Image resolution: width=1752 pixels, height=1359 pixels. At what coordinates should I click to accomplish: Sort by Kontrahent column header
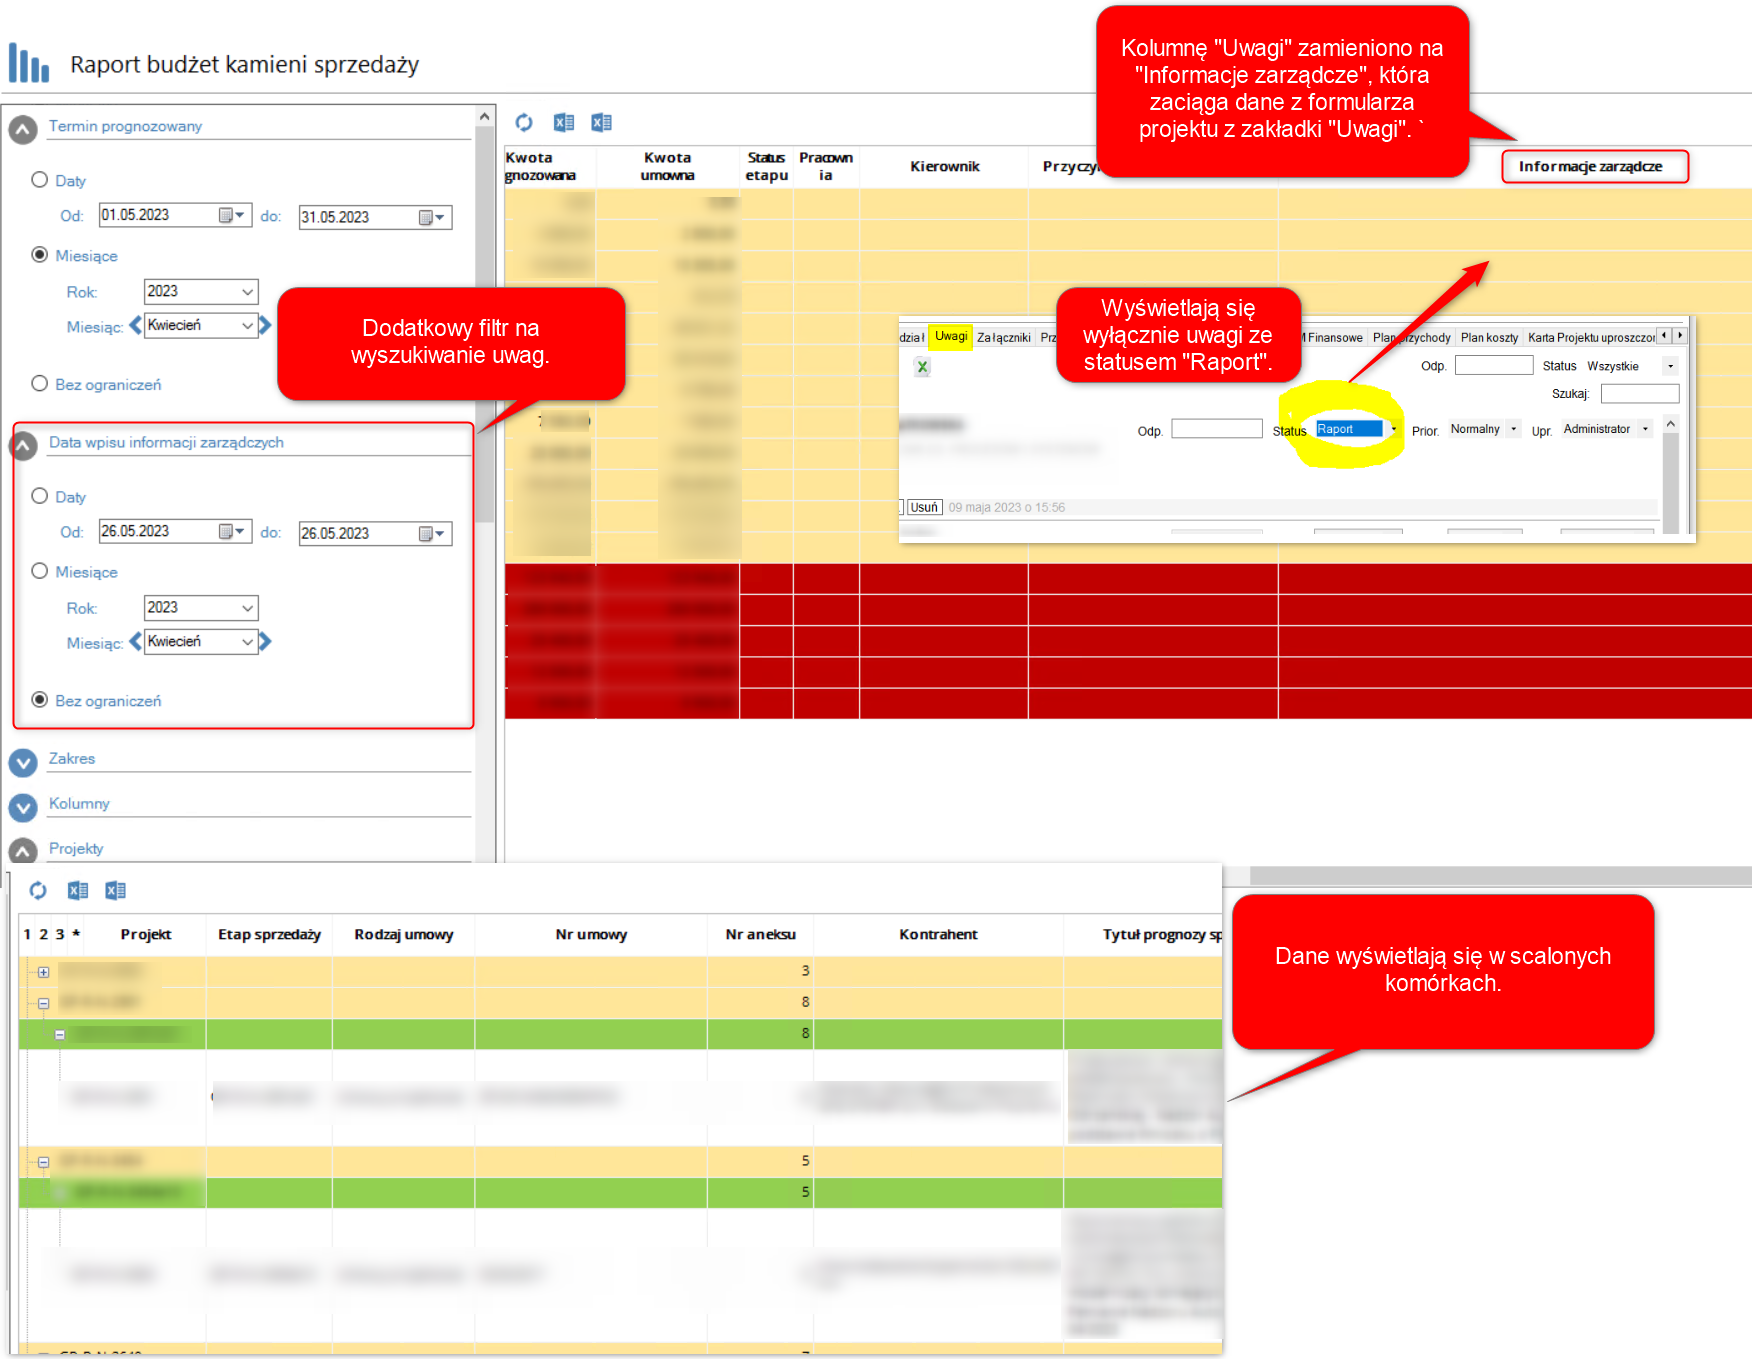(x=938, y=934)
